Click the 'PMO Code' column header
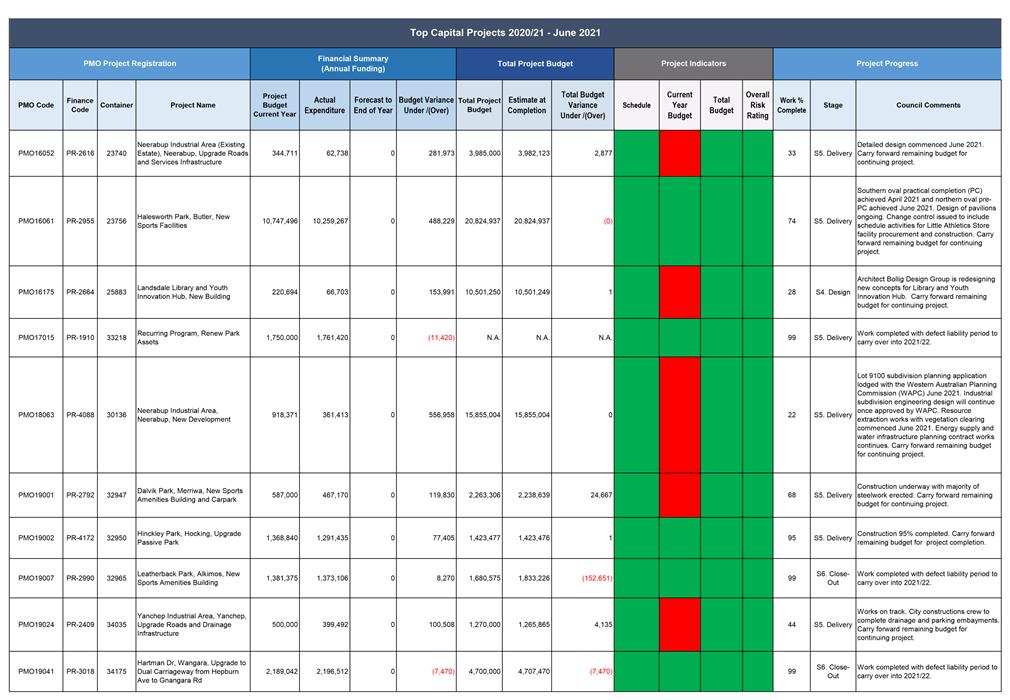 [x=36, y=105]
